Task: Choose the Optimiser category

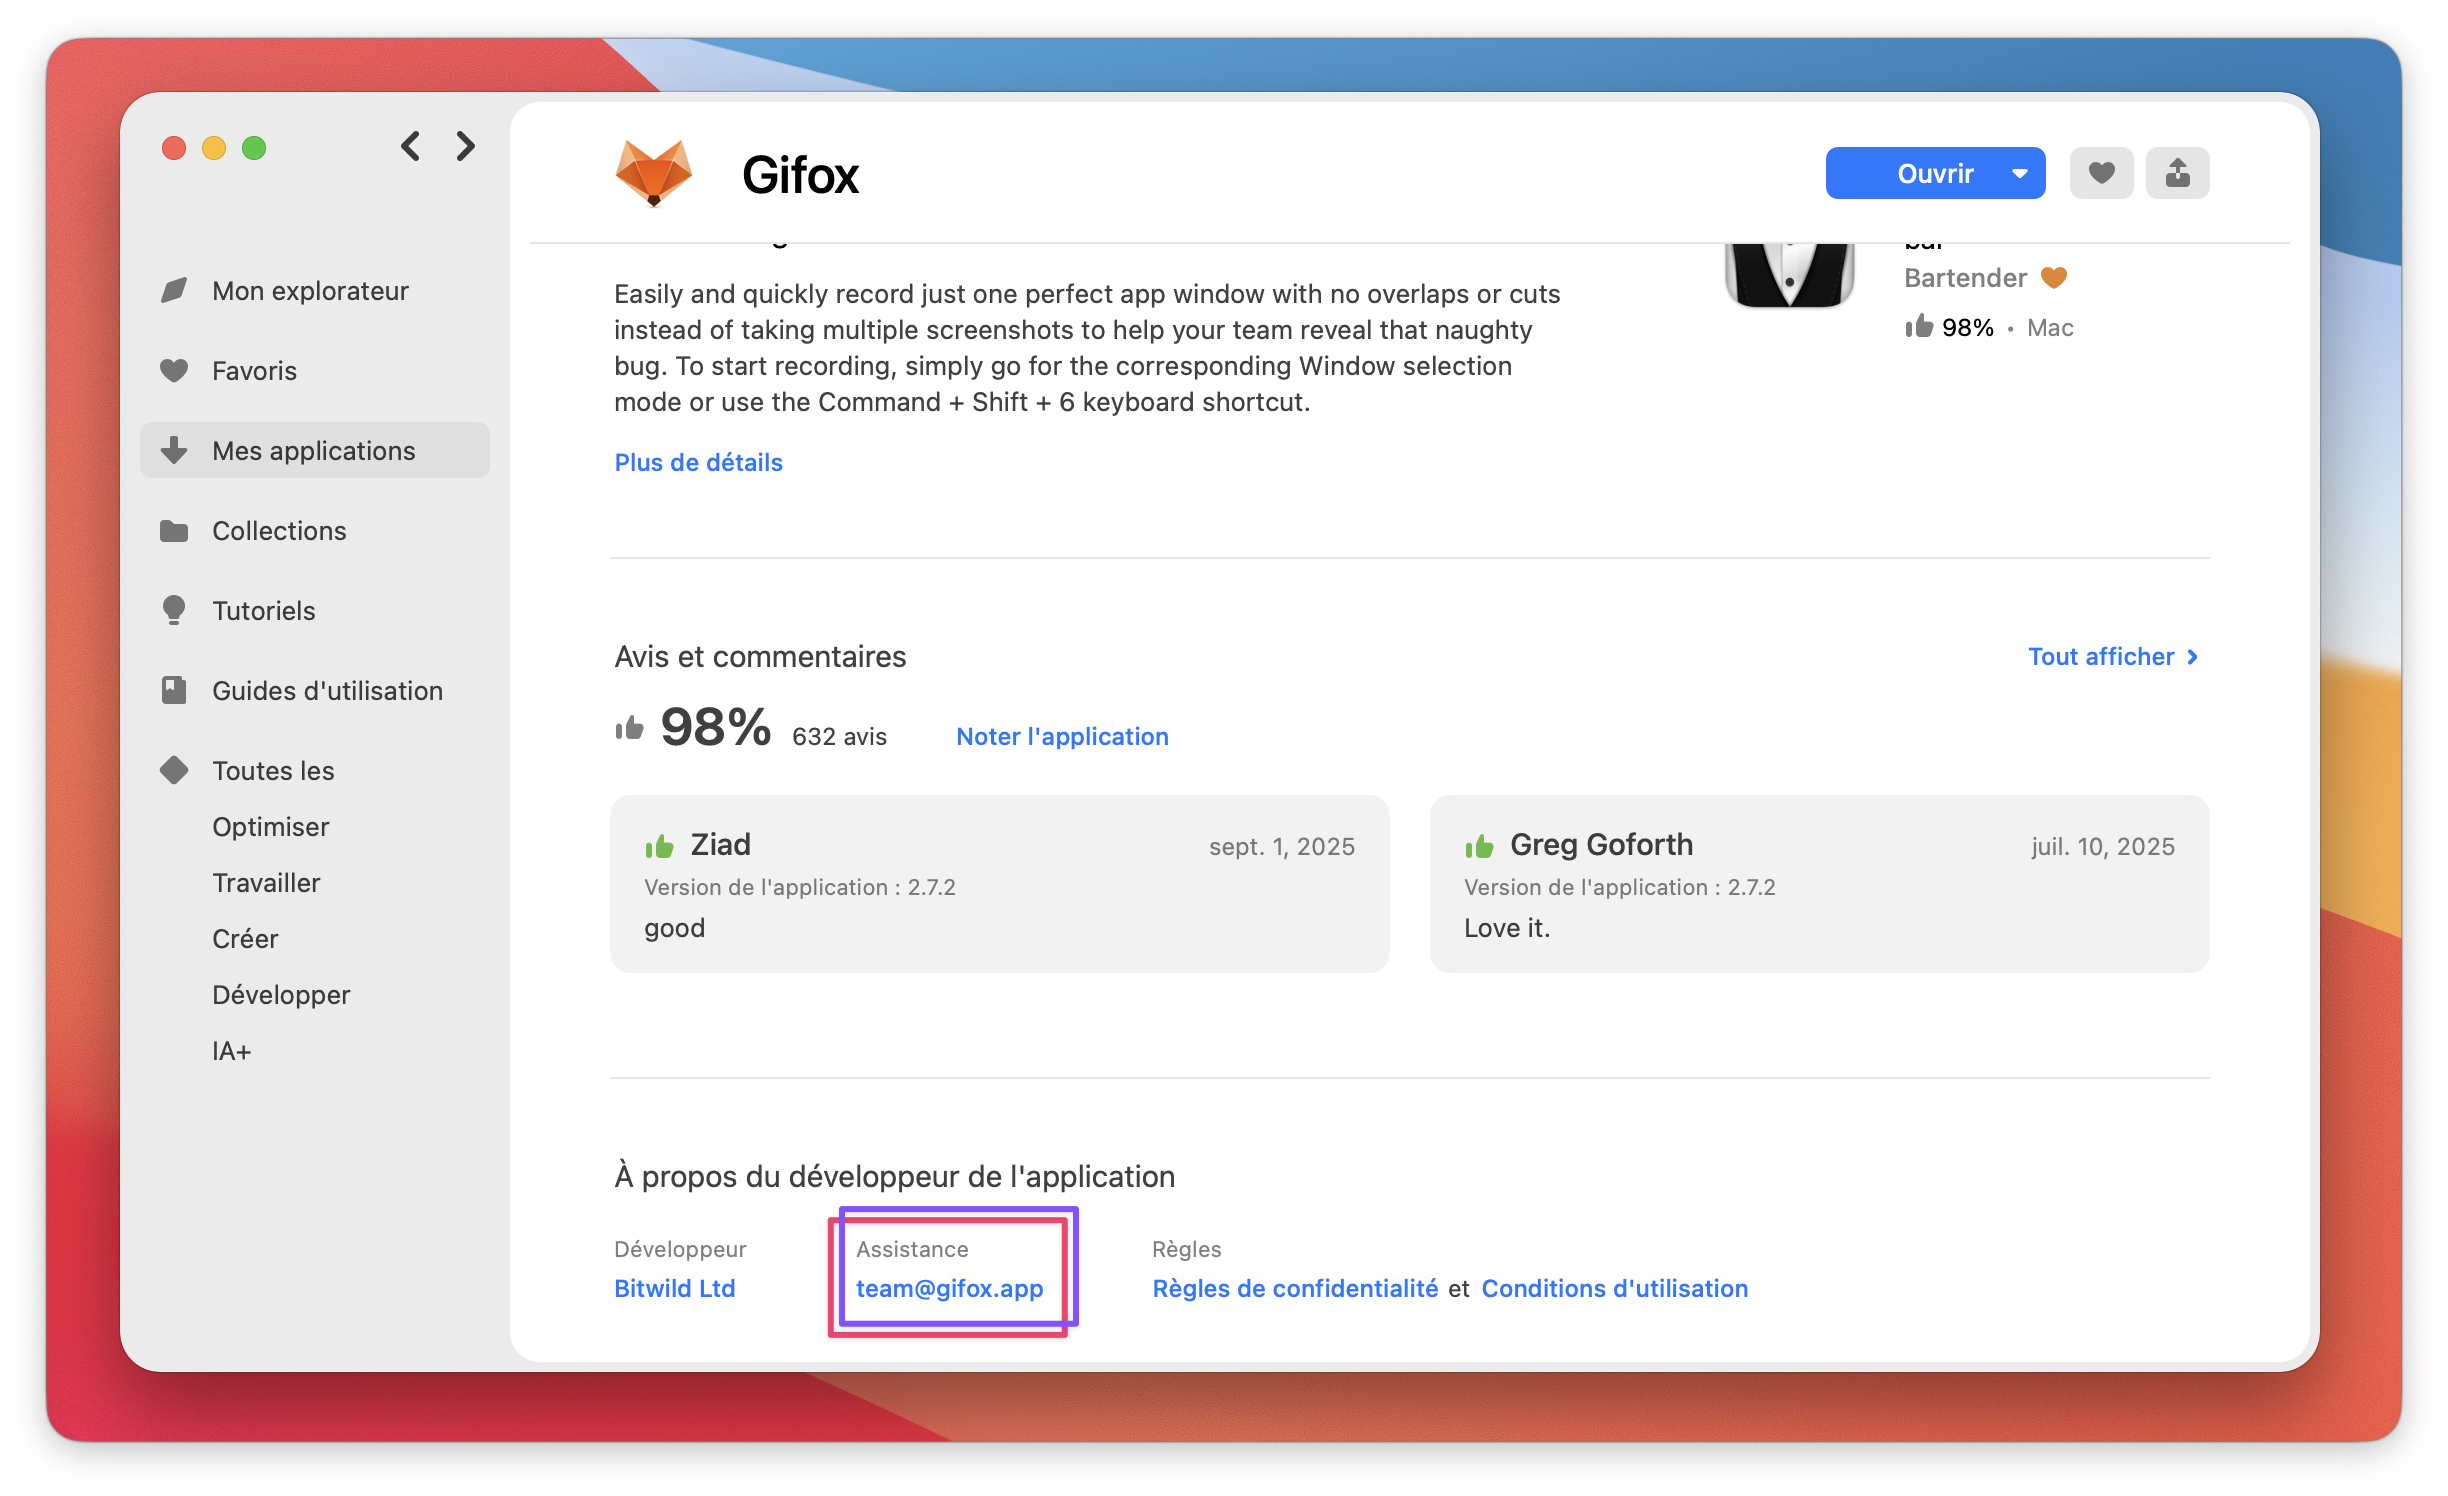Action: pos(270,827)
